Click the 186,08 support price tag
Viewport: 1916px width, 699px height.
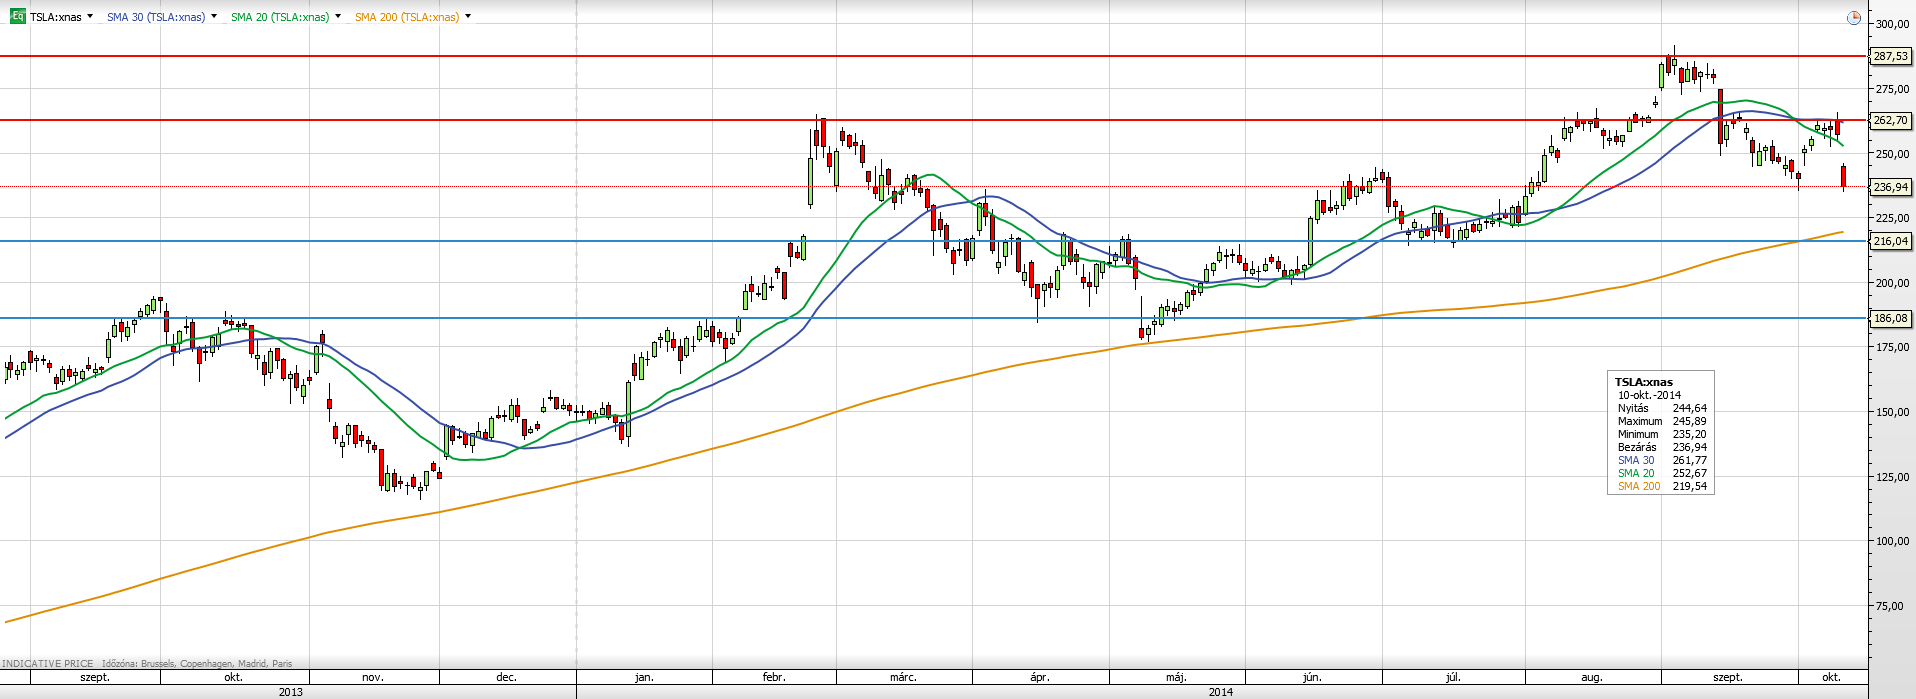(1890, 318)
